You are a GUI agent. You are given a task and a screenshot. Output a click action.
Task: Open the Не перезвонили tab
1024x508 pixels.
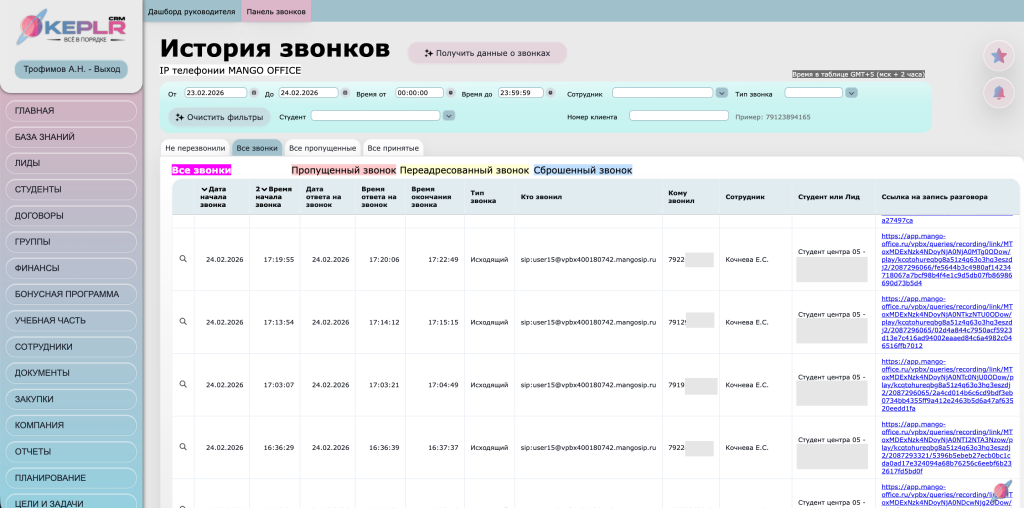coord(195,148)
